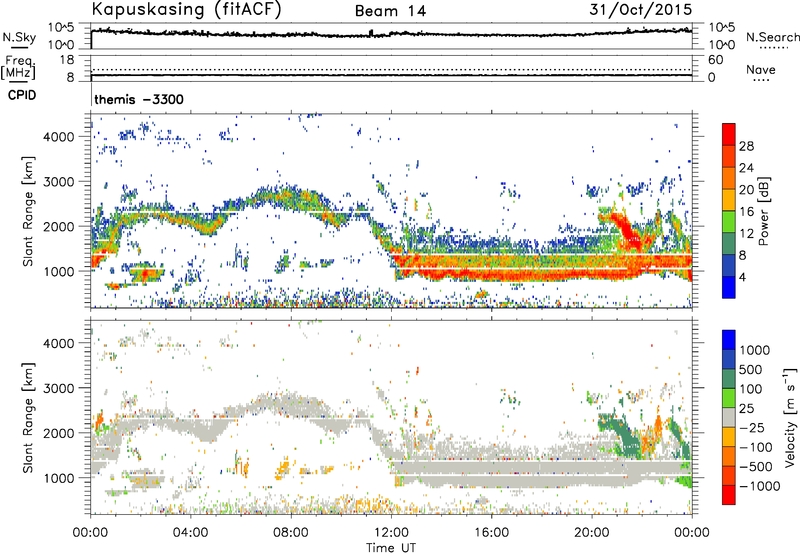Click the 3000 tick in velocity panel
Image resolution: width=800 pixels, height=554 pixels.
click(x=59, y=388)
